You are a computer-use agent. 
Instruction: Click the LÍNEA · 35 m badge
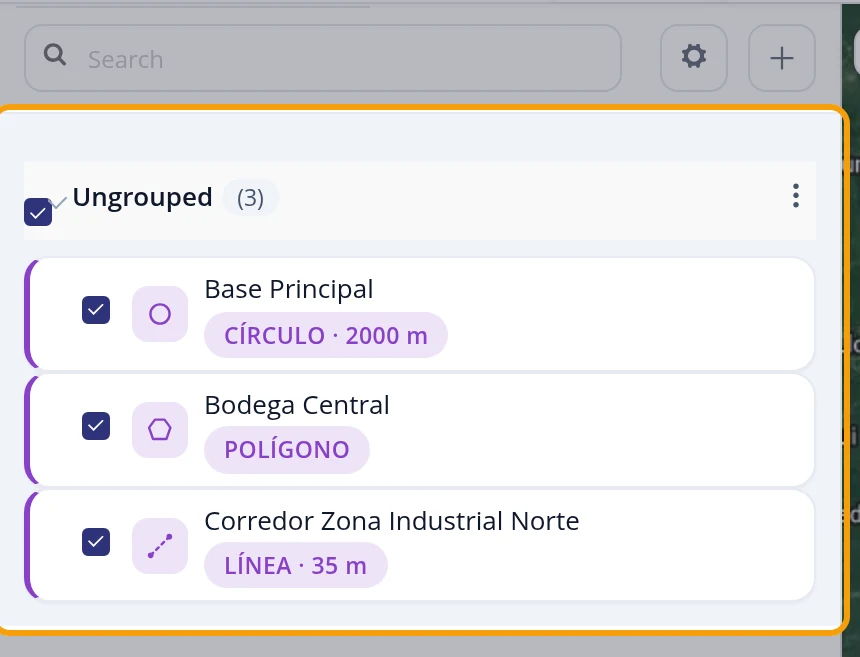[x=296, y=565]
